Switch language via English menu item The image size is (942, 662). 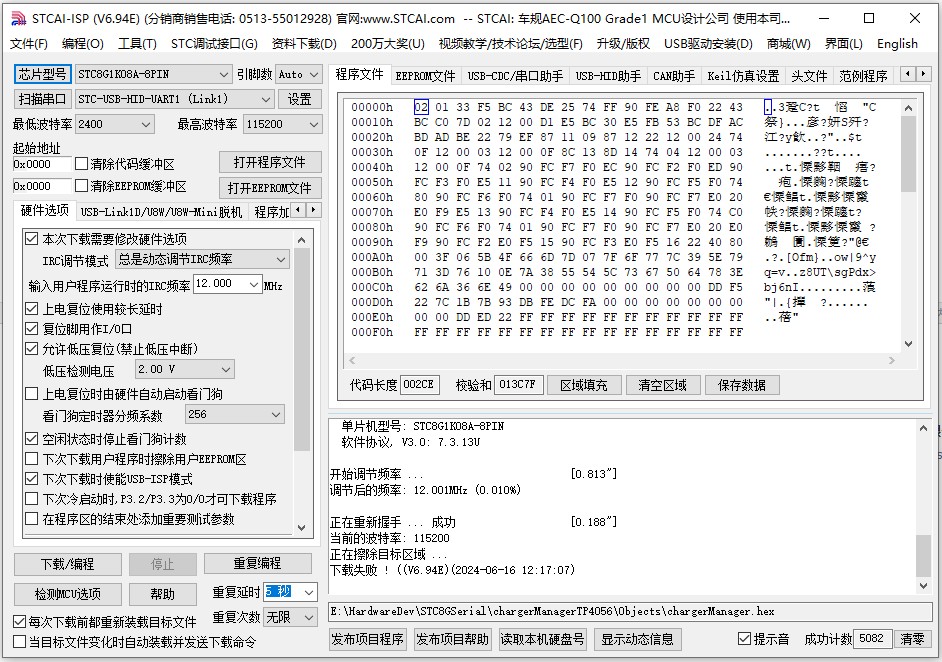pyautogui.click(x=897, y=44)
